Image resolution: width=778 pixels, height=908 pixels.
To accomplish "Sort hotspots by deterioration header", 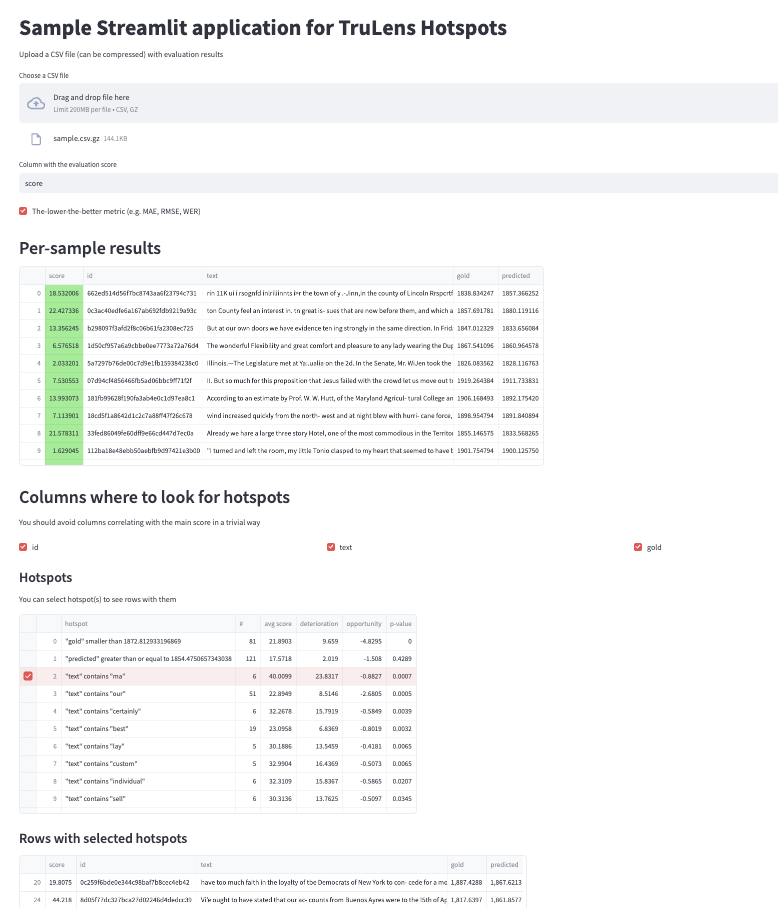I will [319, 624].
